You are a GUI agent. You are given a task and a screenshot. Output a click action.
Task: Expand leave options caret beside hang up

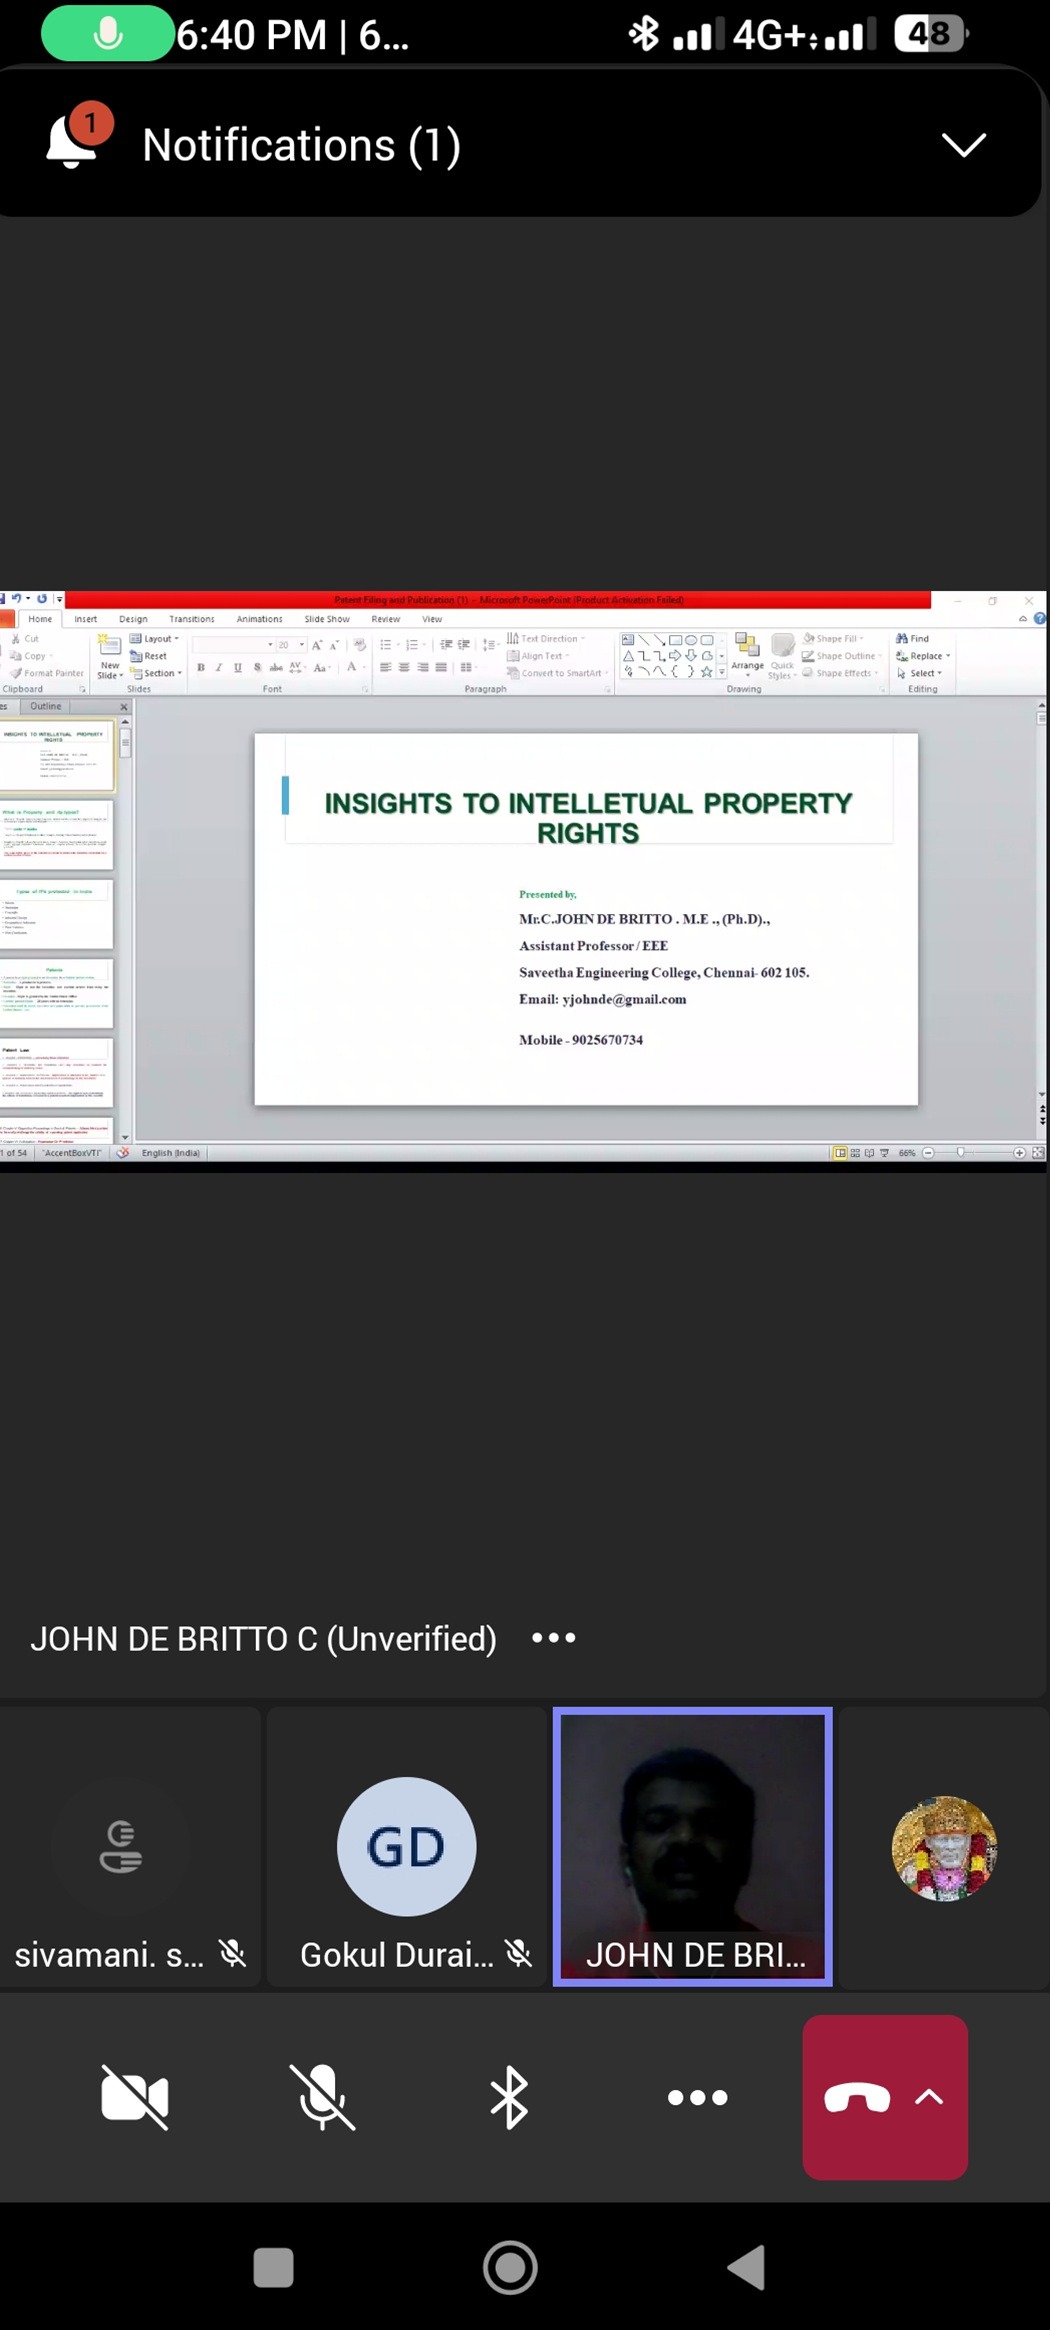pyautogui.click(x=930, y=2097)
